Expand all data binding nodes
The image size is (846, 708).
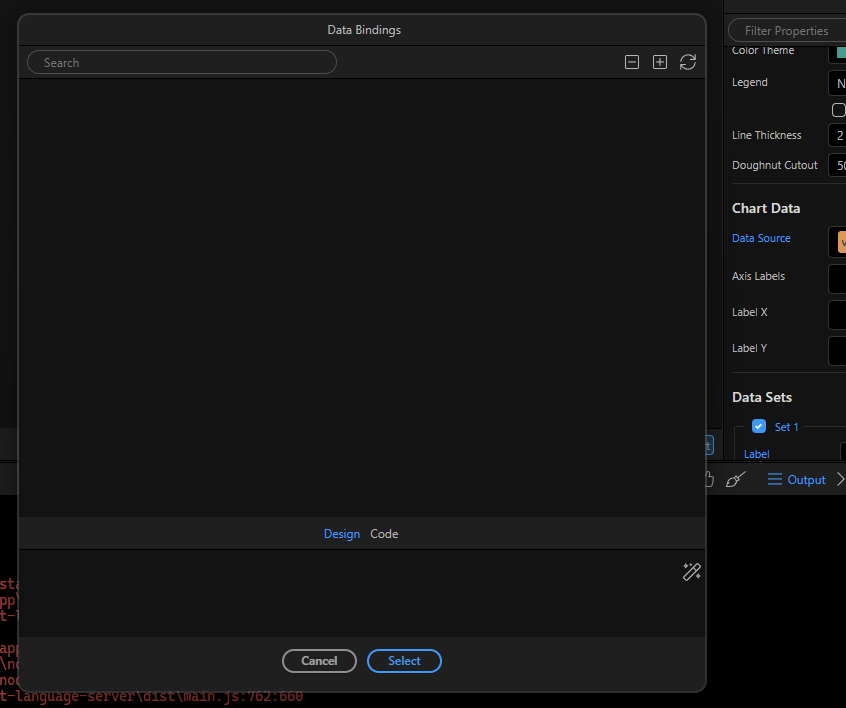pos(660,62)
